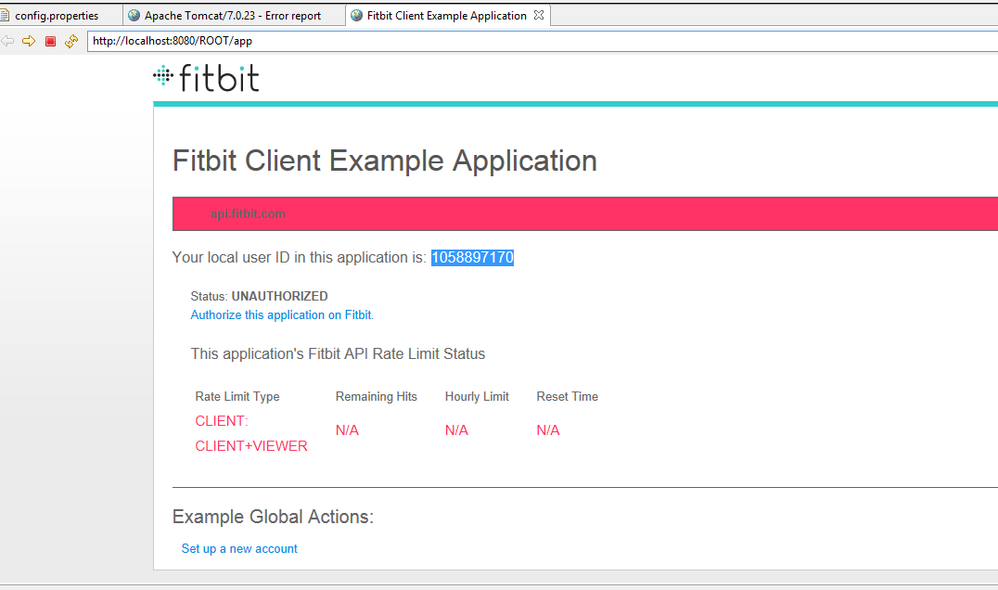Click the globe icon on Fitbit tab
Image resolution: width=998 pixels, height=590 pixels.
point(356,15)
